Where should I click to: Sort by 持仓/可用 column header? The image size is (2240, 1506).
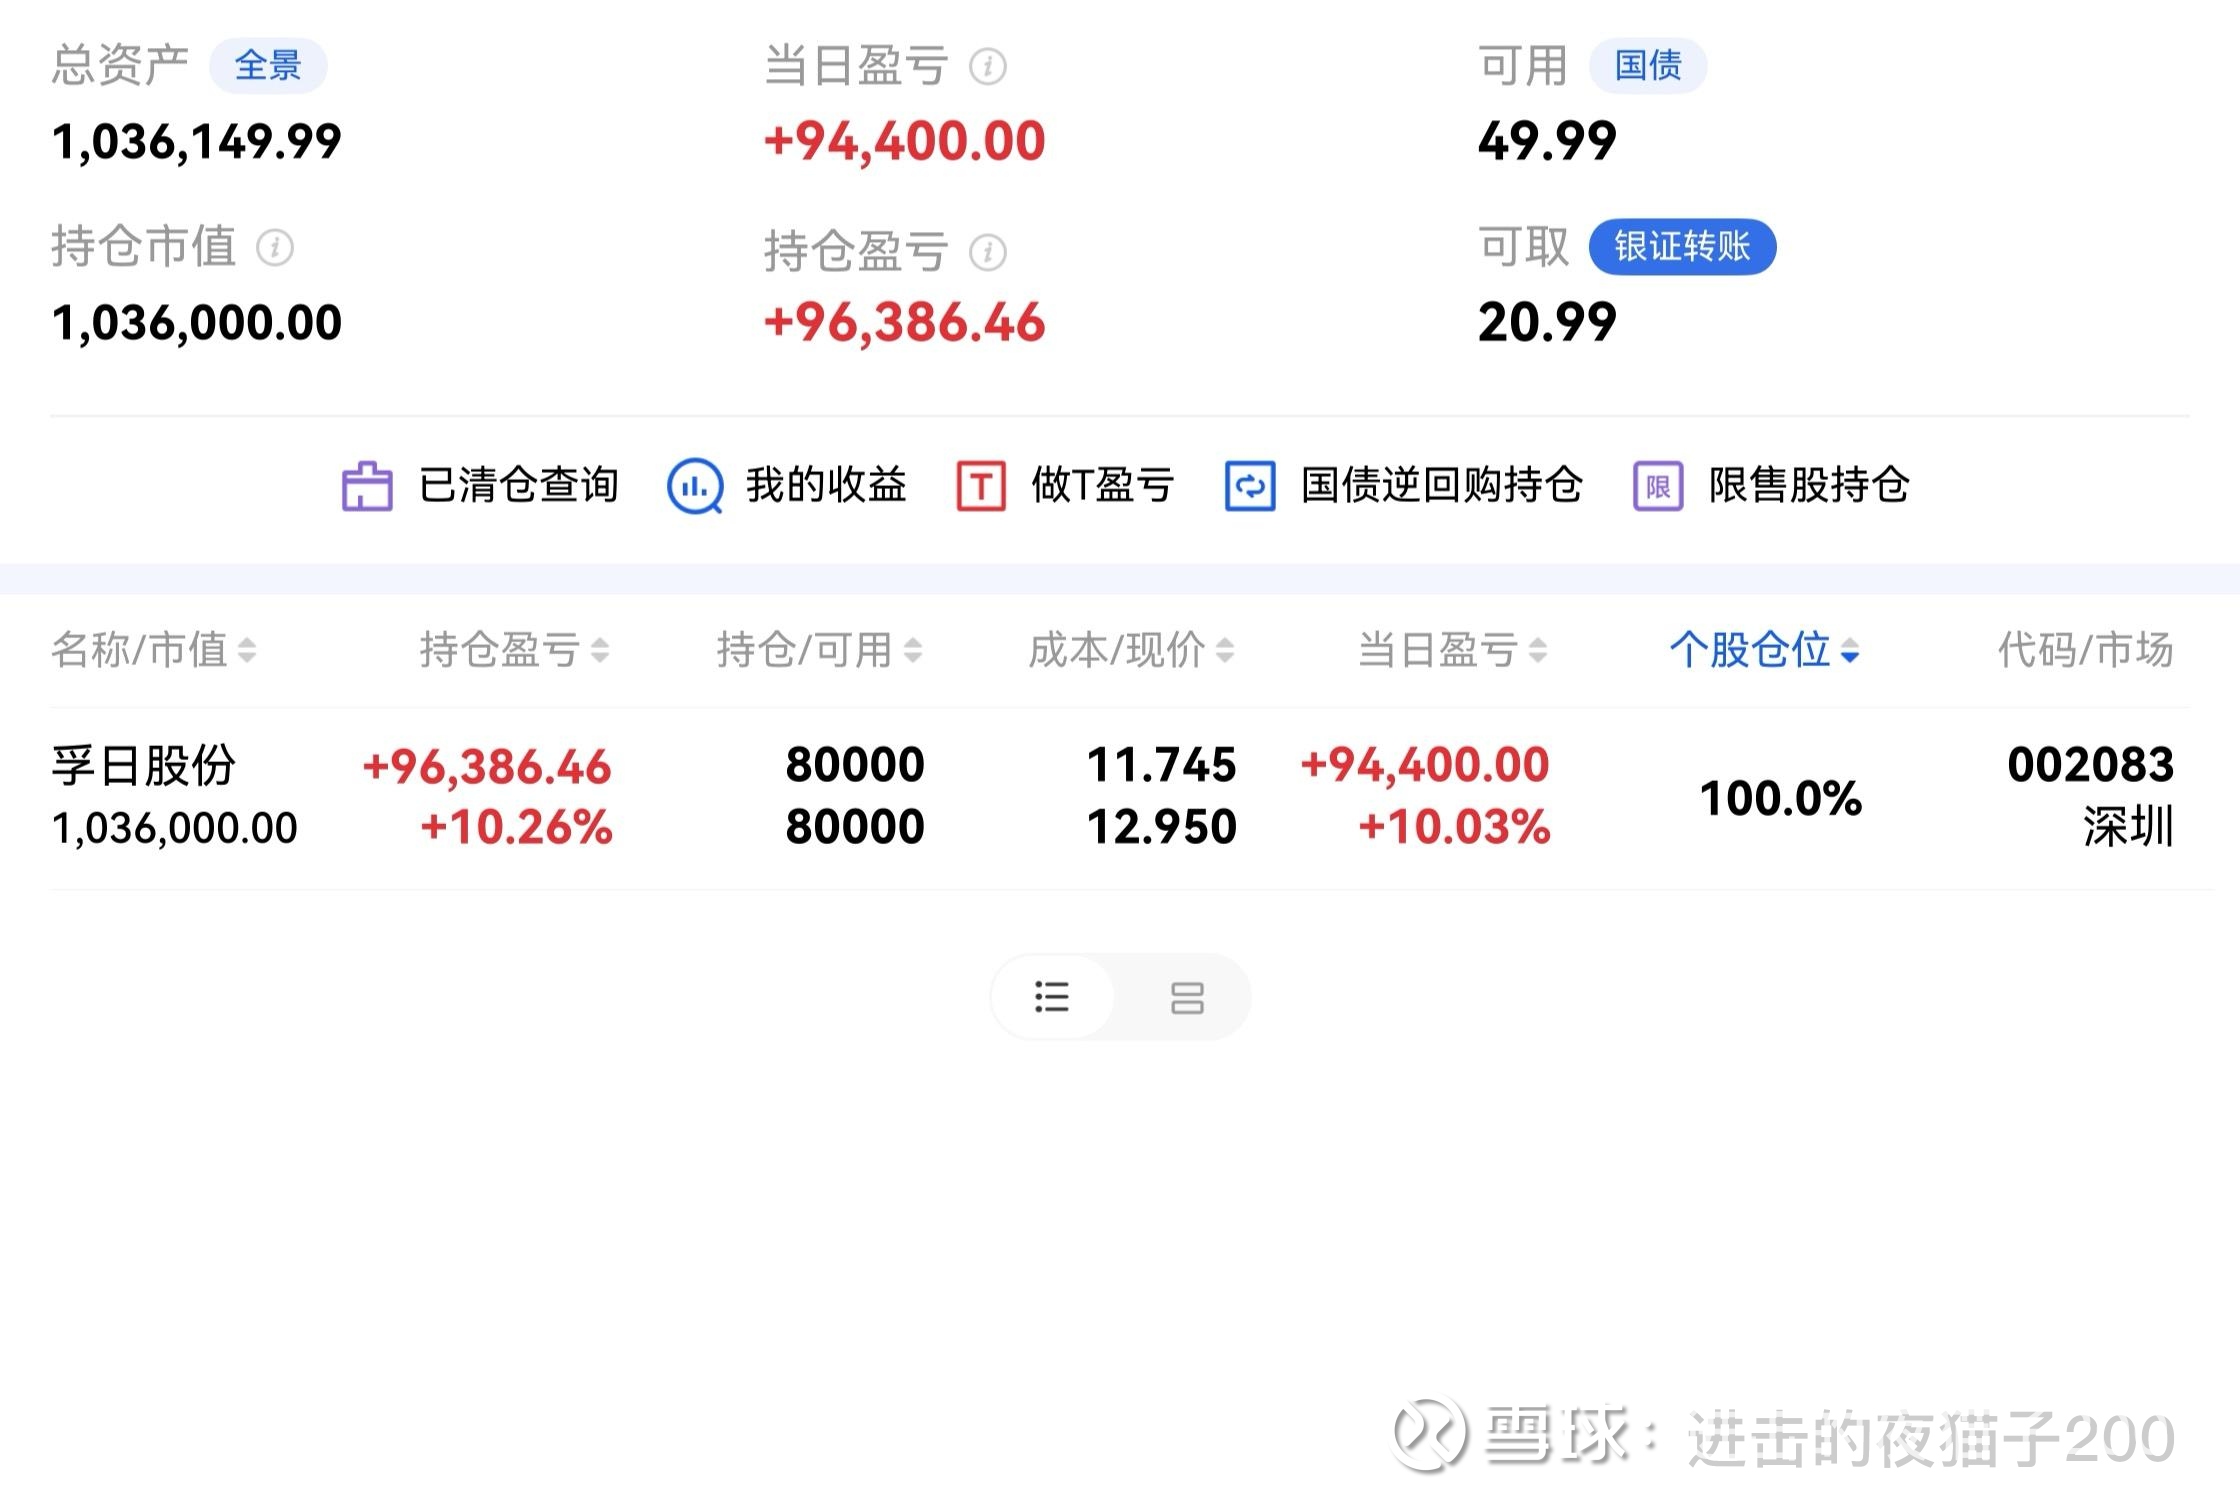click(x=818, y=651)
